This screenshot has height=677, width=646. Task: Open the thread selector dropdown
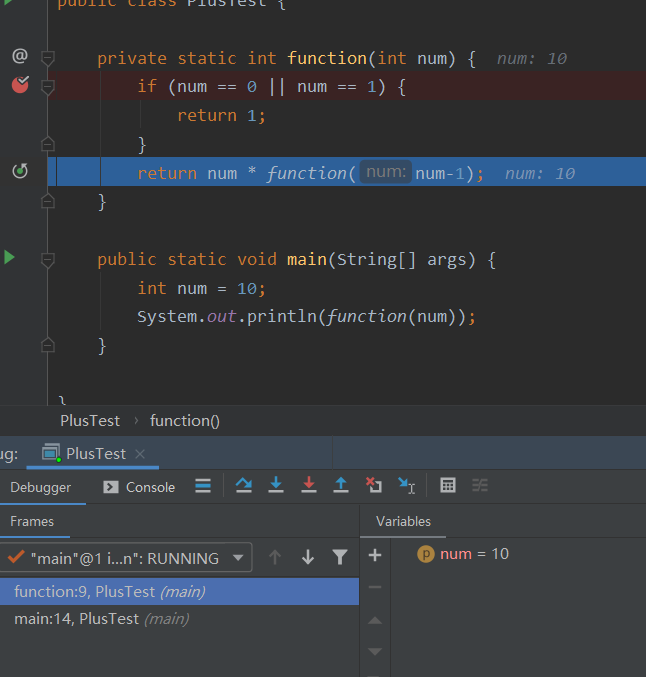(126, 558)
